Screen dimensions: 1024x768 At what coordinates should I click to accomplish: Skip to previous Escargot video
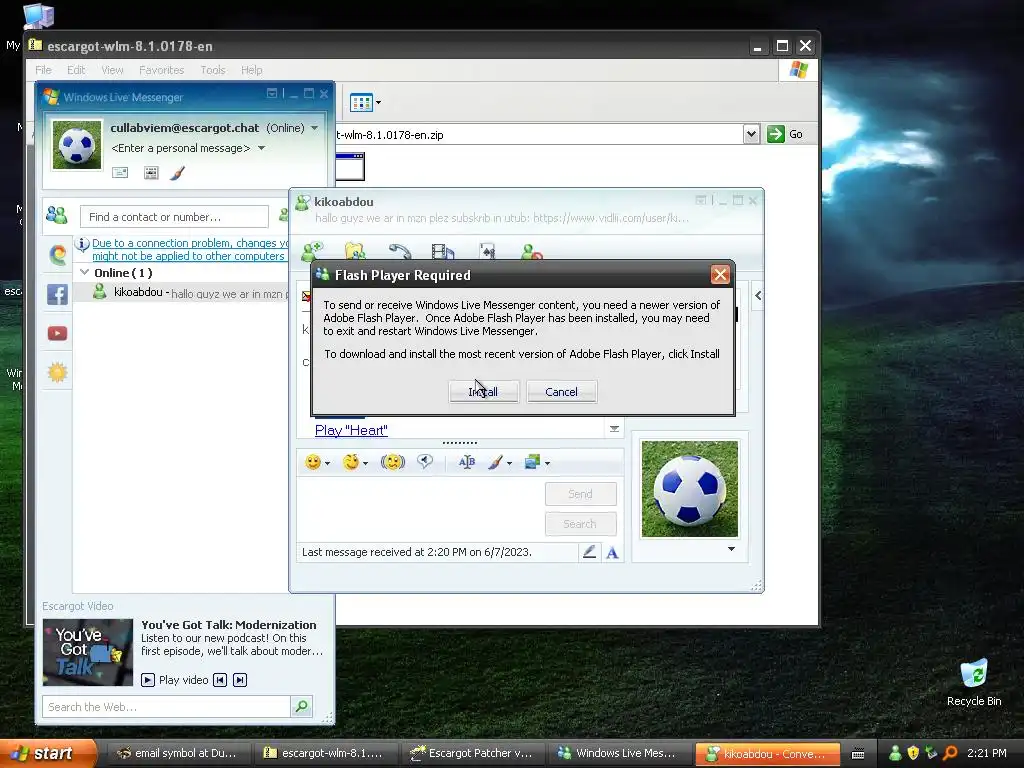pyautogui.click(x=220, y=680)
